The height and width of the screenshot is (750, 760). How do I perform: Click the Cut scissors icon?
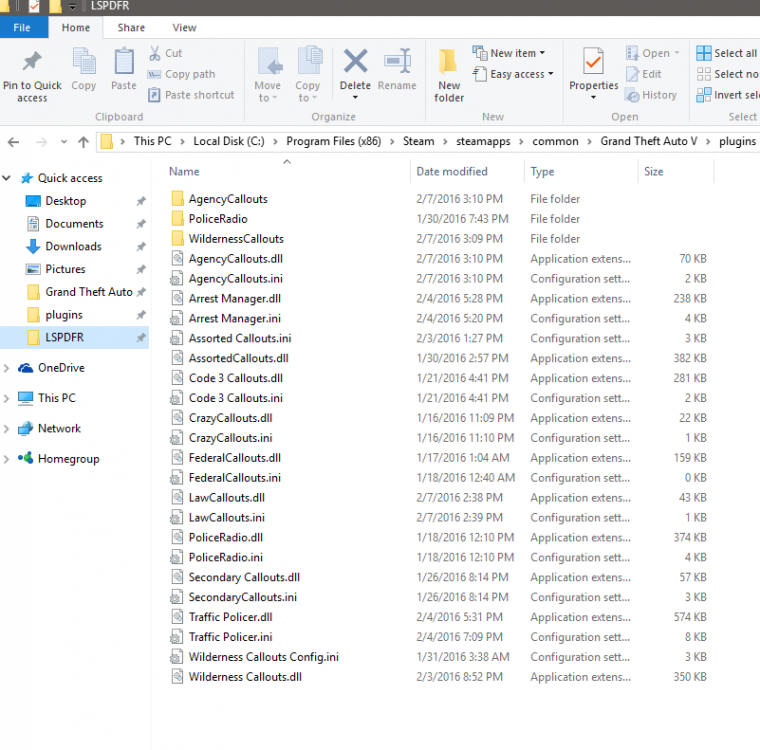[x=155, y=53]
